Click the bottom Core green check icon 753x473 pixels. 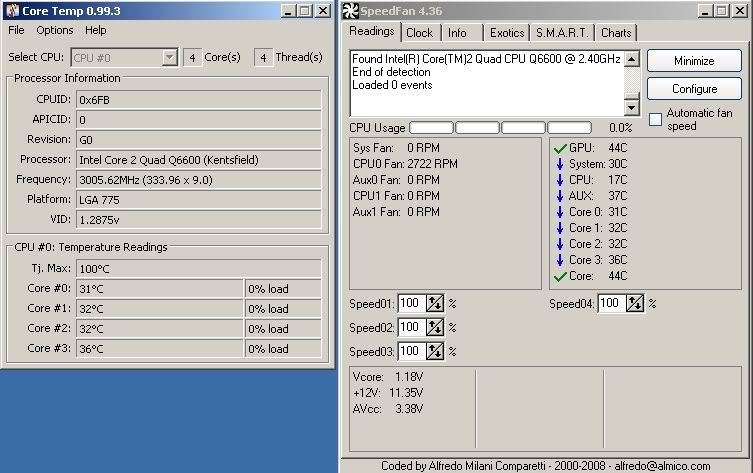tap(559, 276)
